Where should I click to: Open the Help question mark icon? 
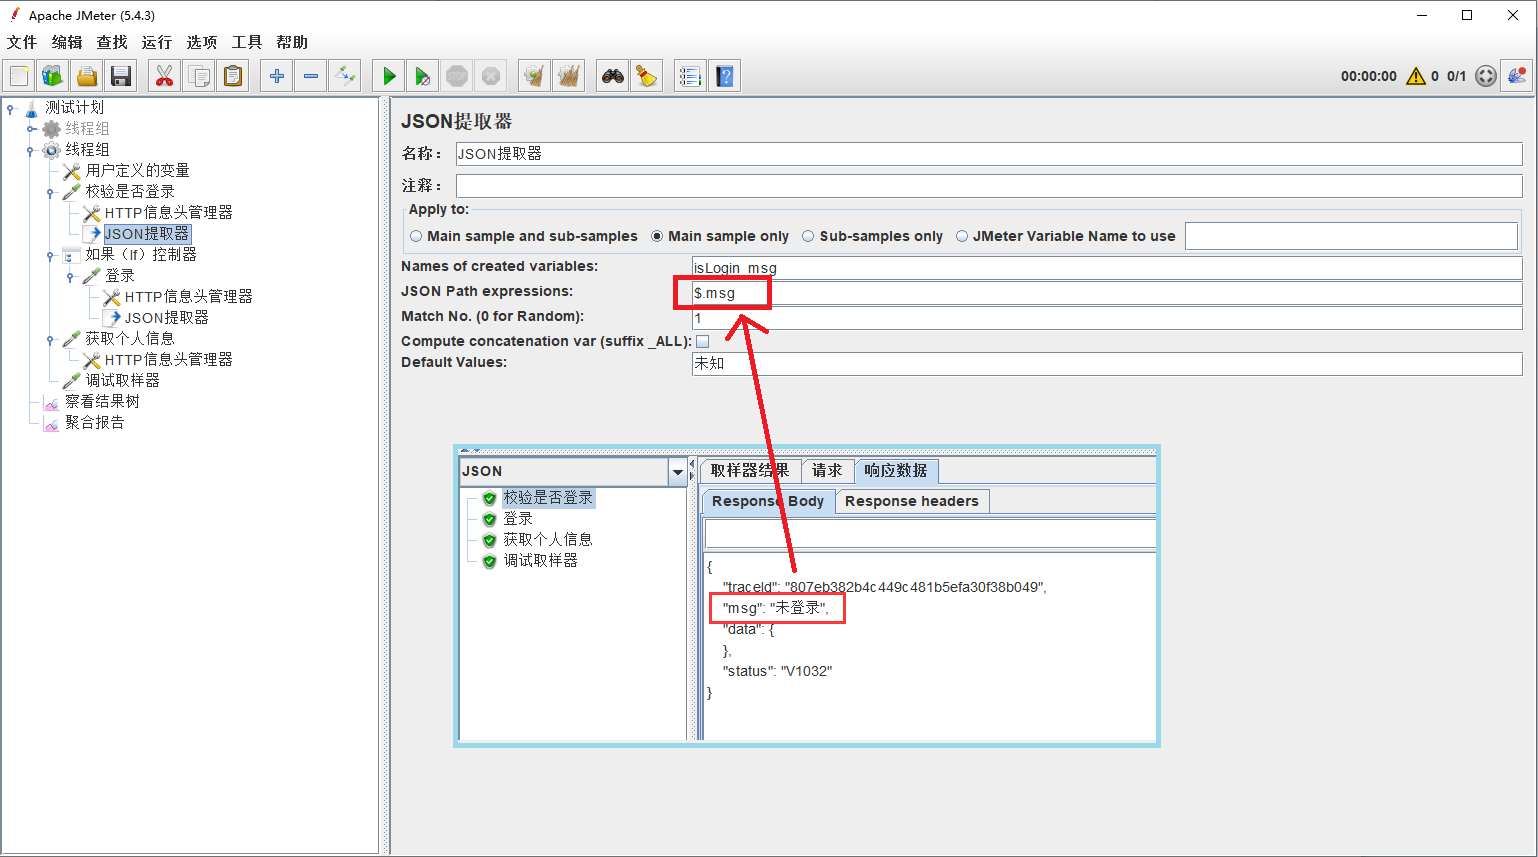point(725,76)
